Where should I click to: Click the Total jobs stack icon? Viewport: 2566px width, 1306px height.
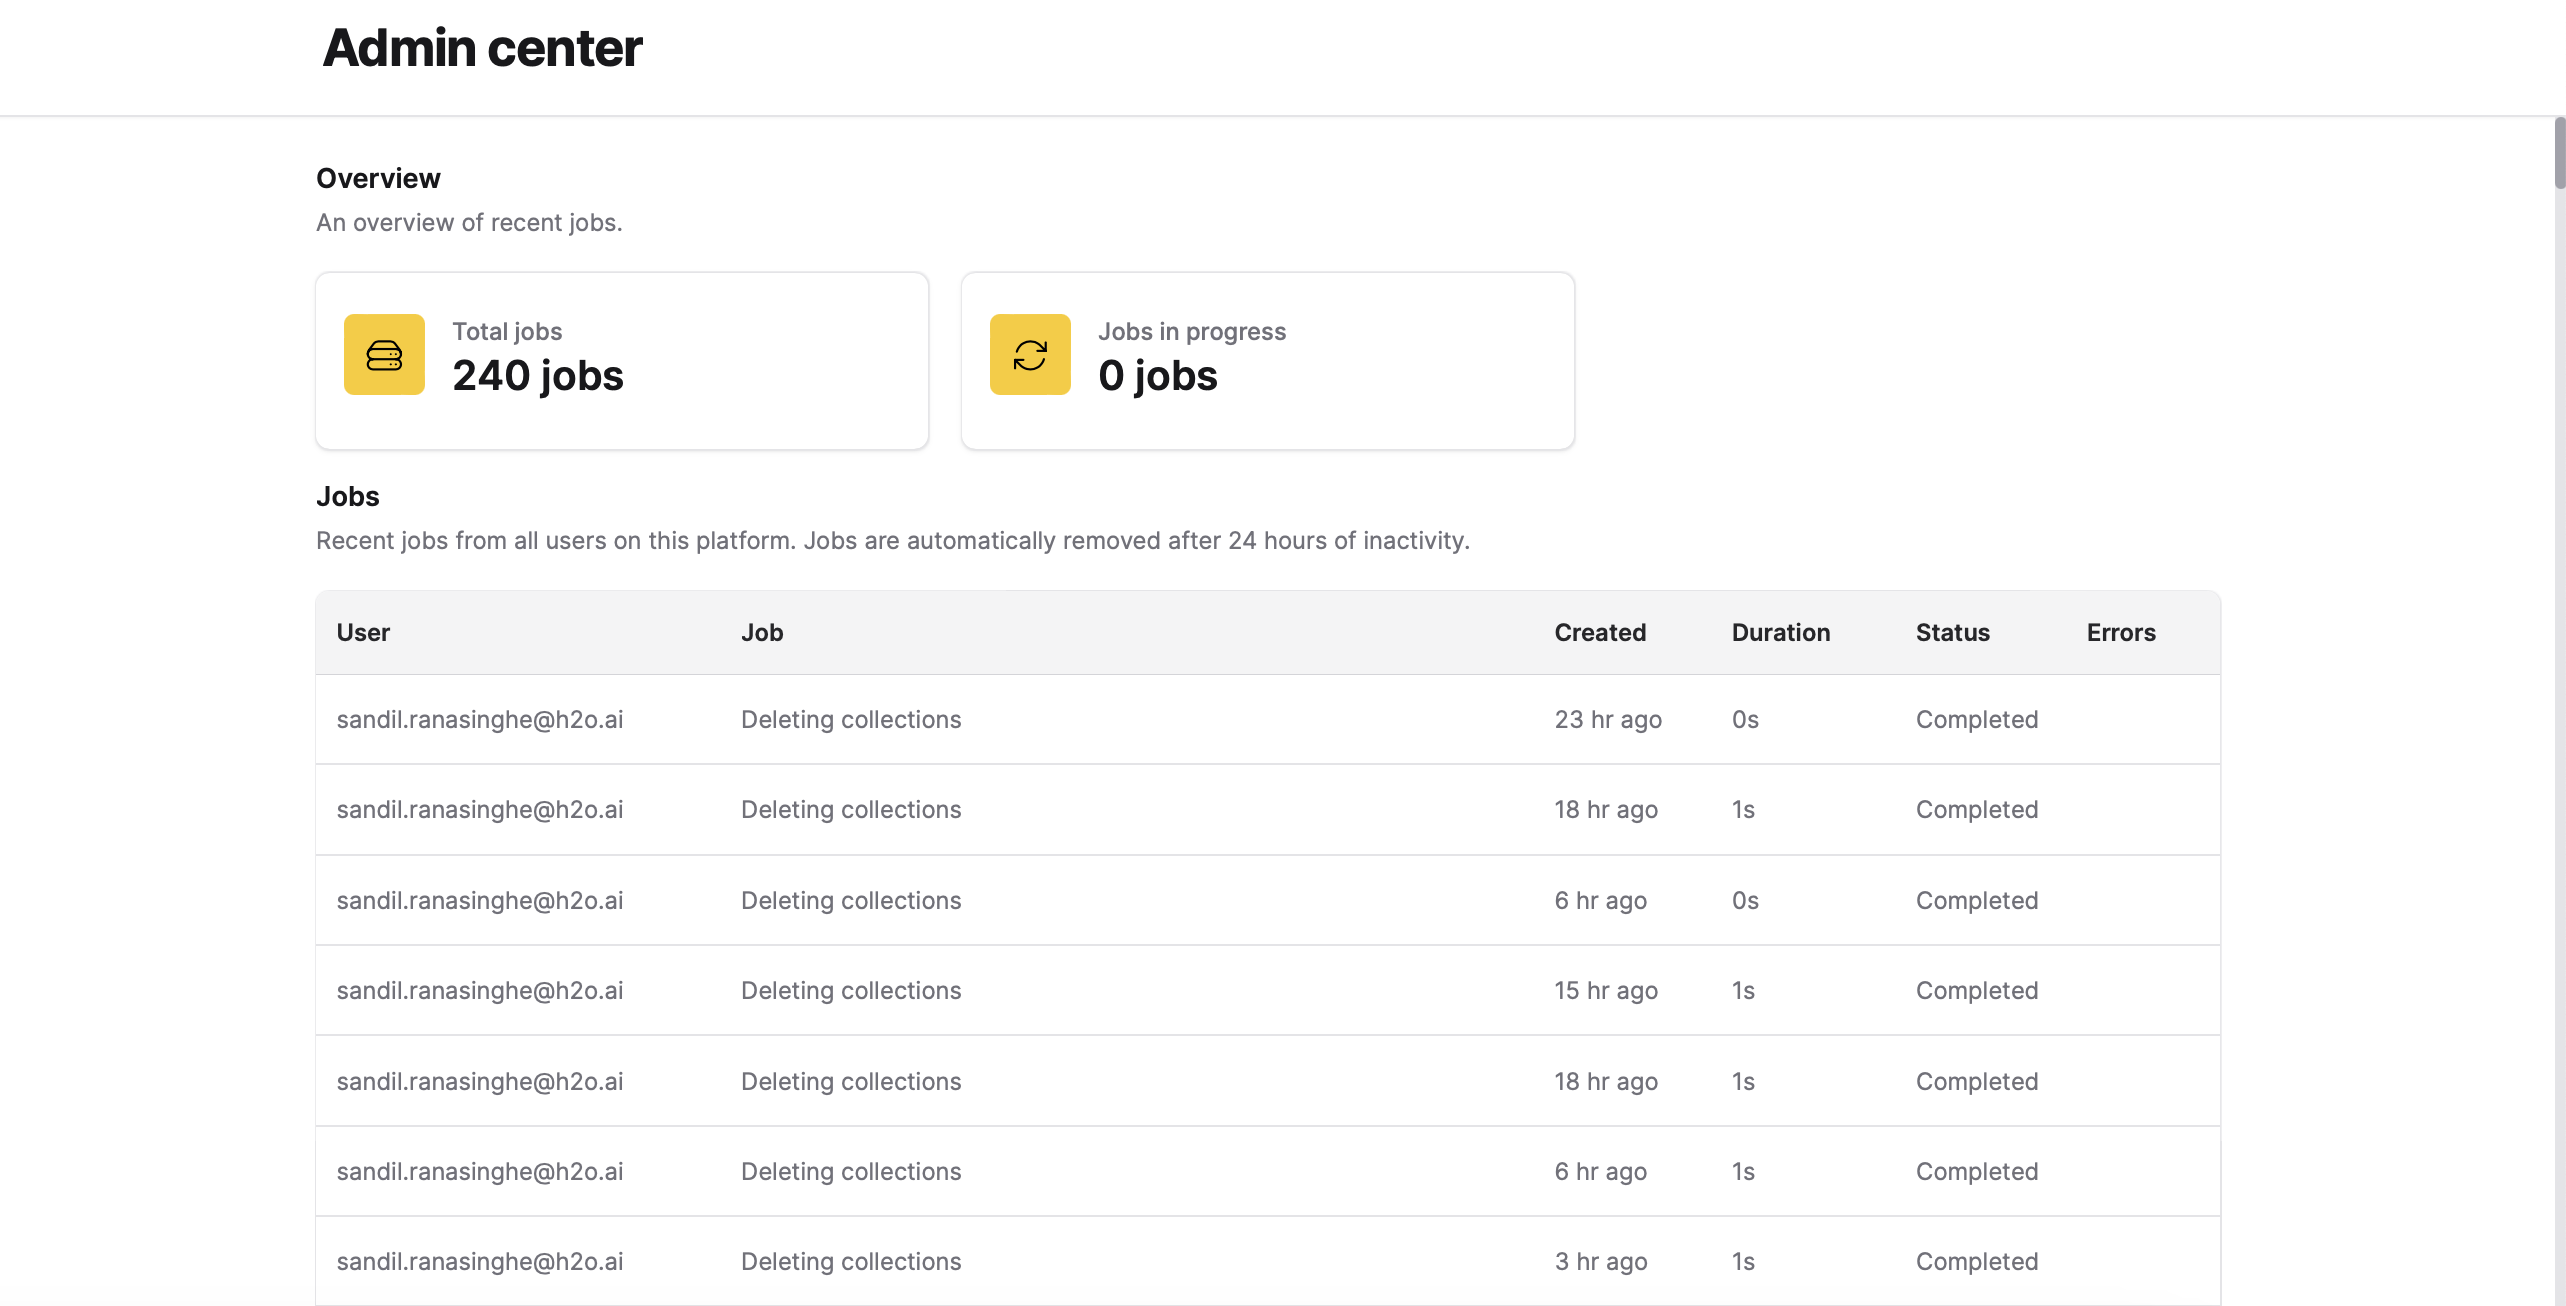coord(384,355)
